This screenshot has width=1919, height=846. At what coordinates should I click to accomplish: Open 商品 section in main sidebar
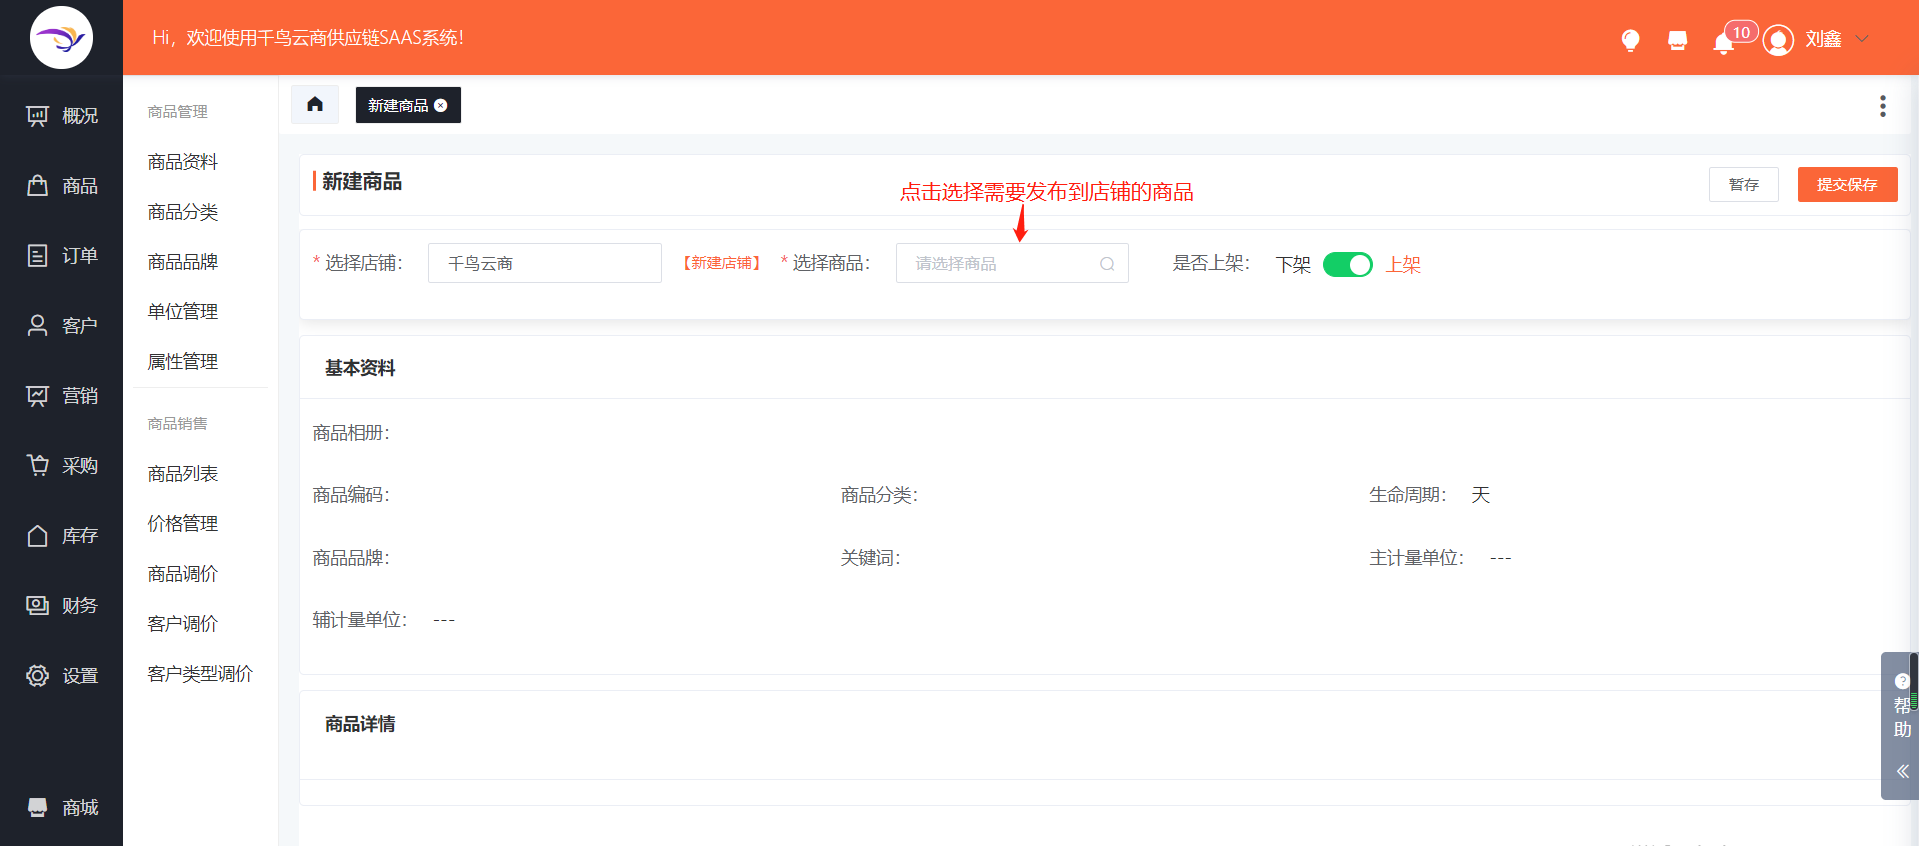coord(61,186)
